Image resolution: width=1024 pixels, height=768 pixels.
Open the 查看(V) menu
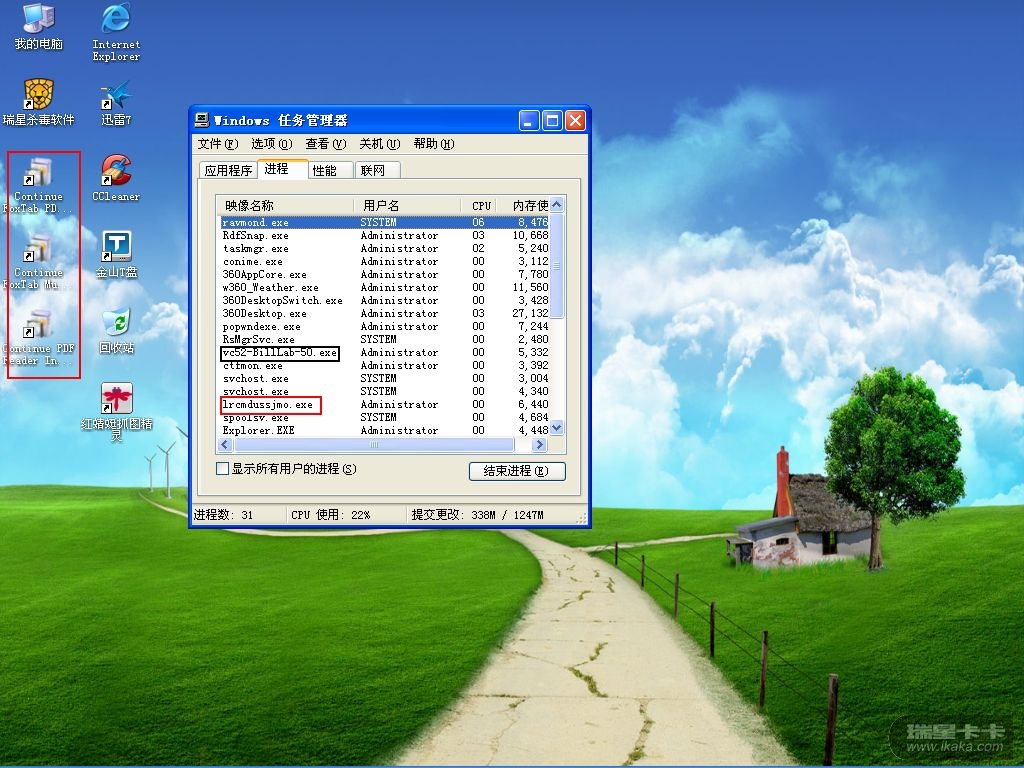tap(325, 144)
